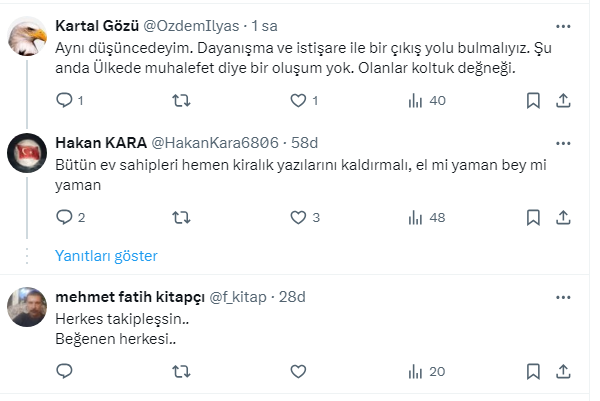Reply to mehmet fatih kitapçı's tweet
Screen dimensions: 600x401
pos(64,371)
